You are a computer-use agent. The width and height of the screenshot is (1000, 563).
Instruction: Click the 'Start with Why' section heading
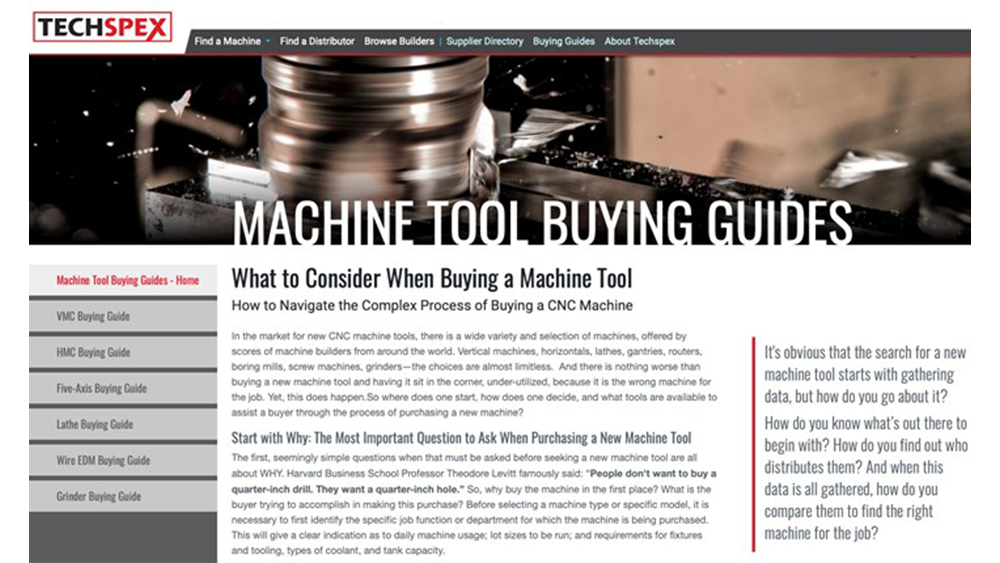pos(461,438)
